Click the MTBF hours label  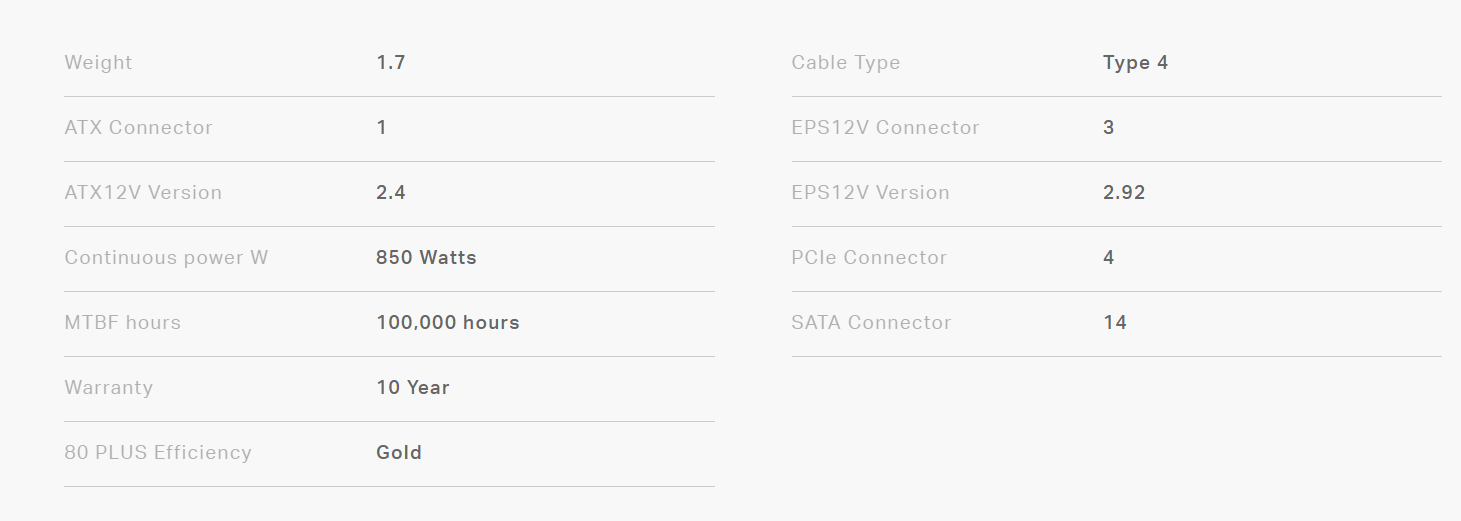(x=122, y=323)
